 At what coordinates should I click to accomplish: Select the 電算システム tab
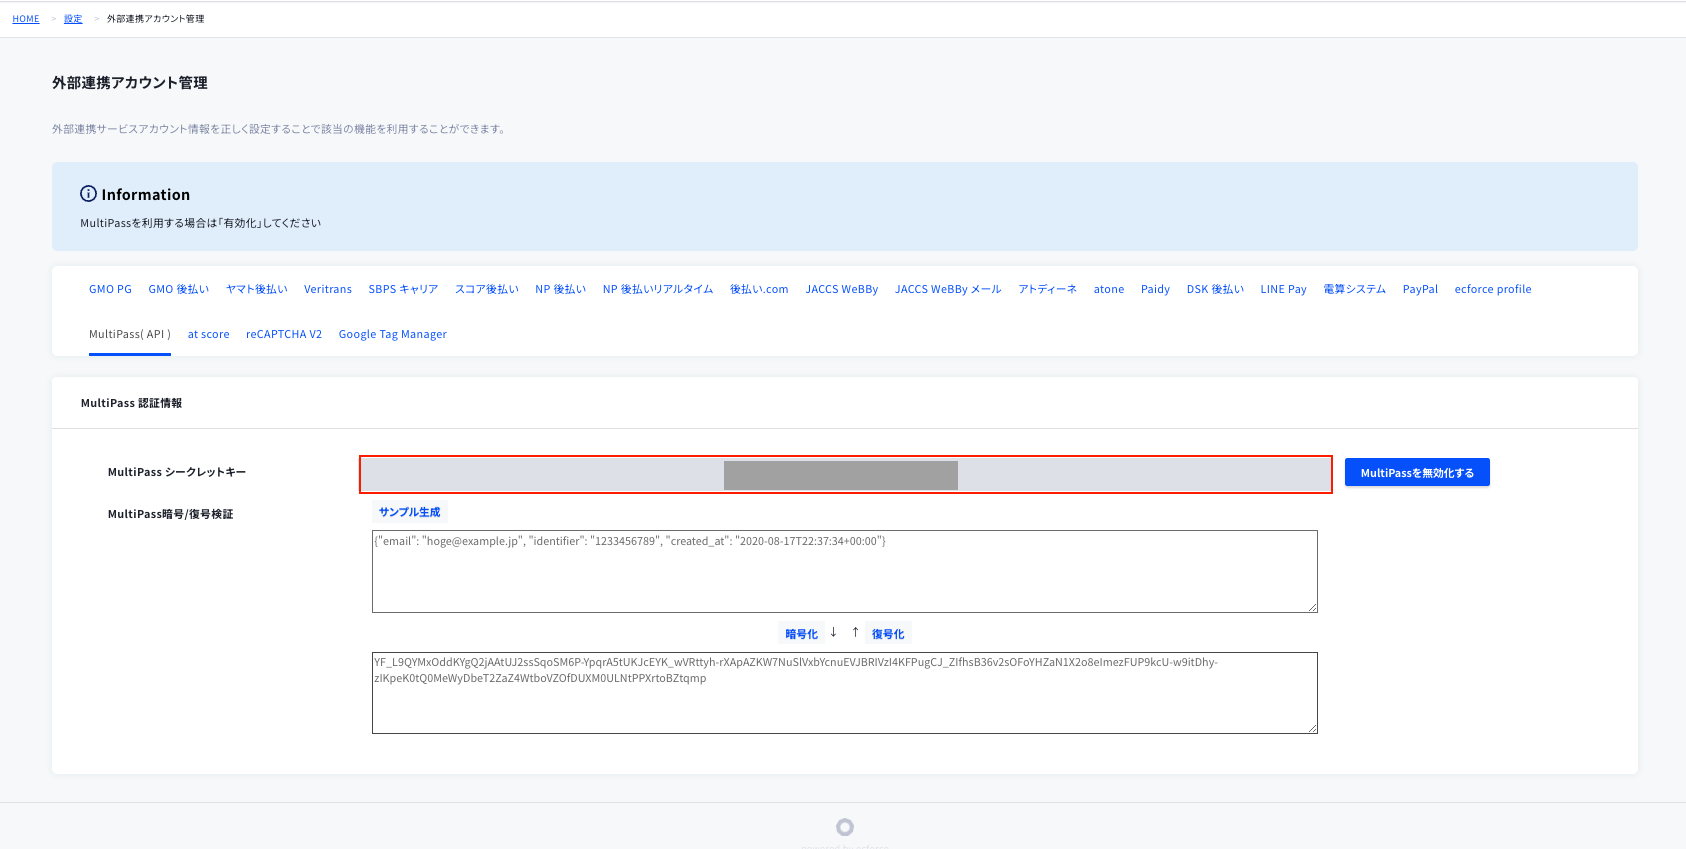tap(1355, 289)
